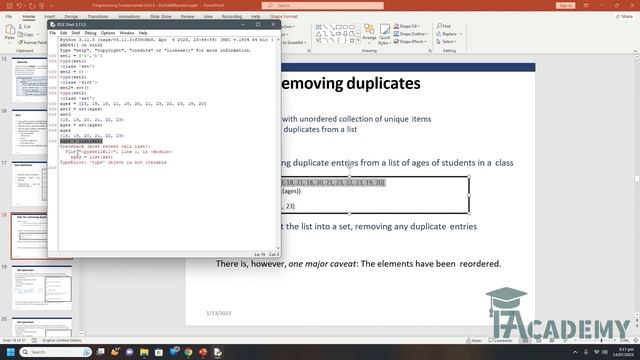Image resolution: width=640 pixels, height=360 pixels.
Task: Switch to the Insert ribbon tab
Action: 49,16
